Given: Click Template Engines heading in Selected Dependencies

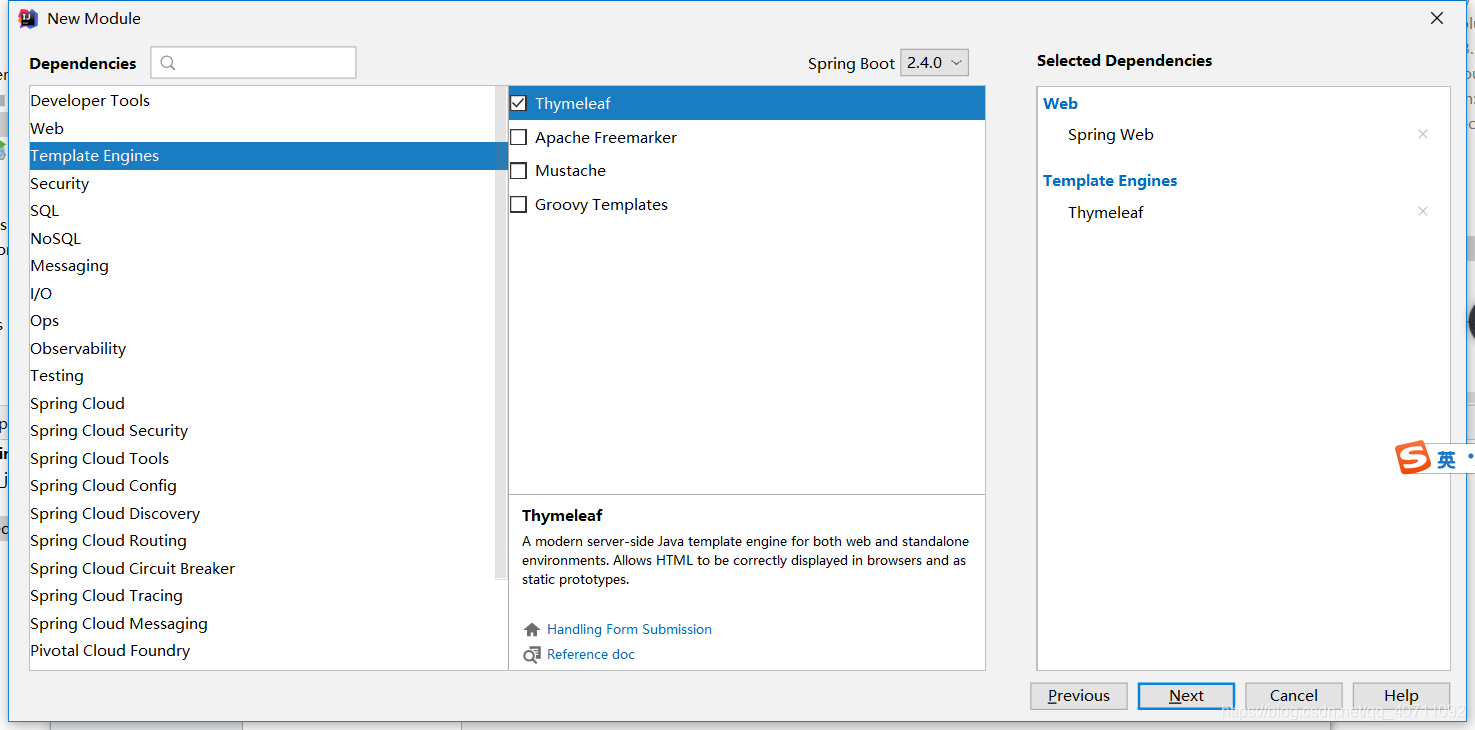Looking at the screenshot, I should point(1110,181).
